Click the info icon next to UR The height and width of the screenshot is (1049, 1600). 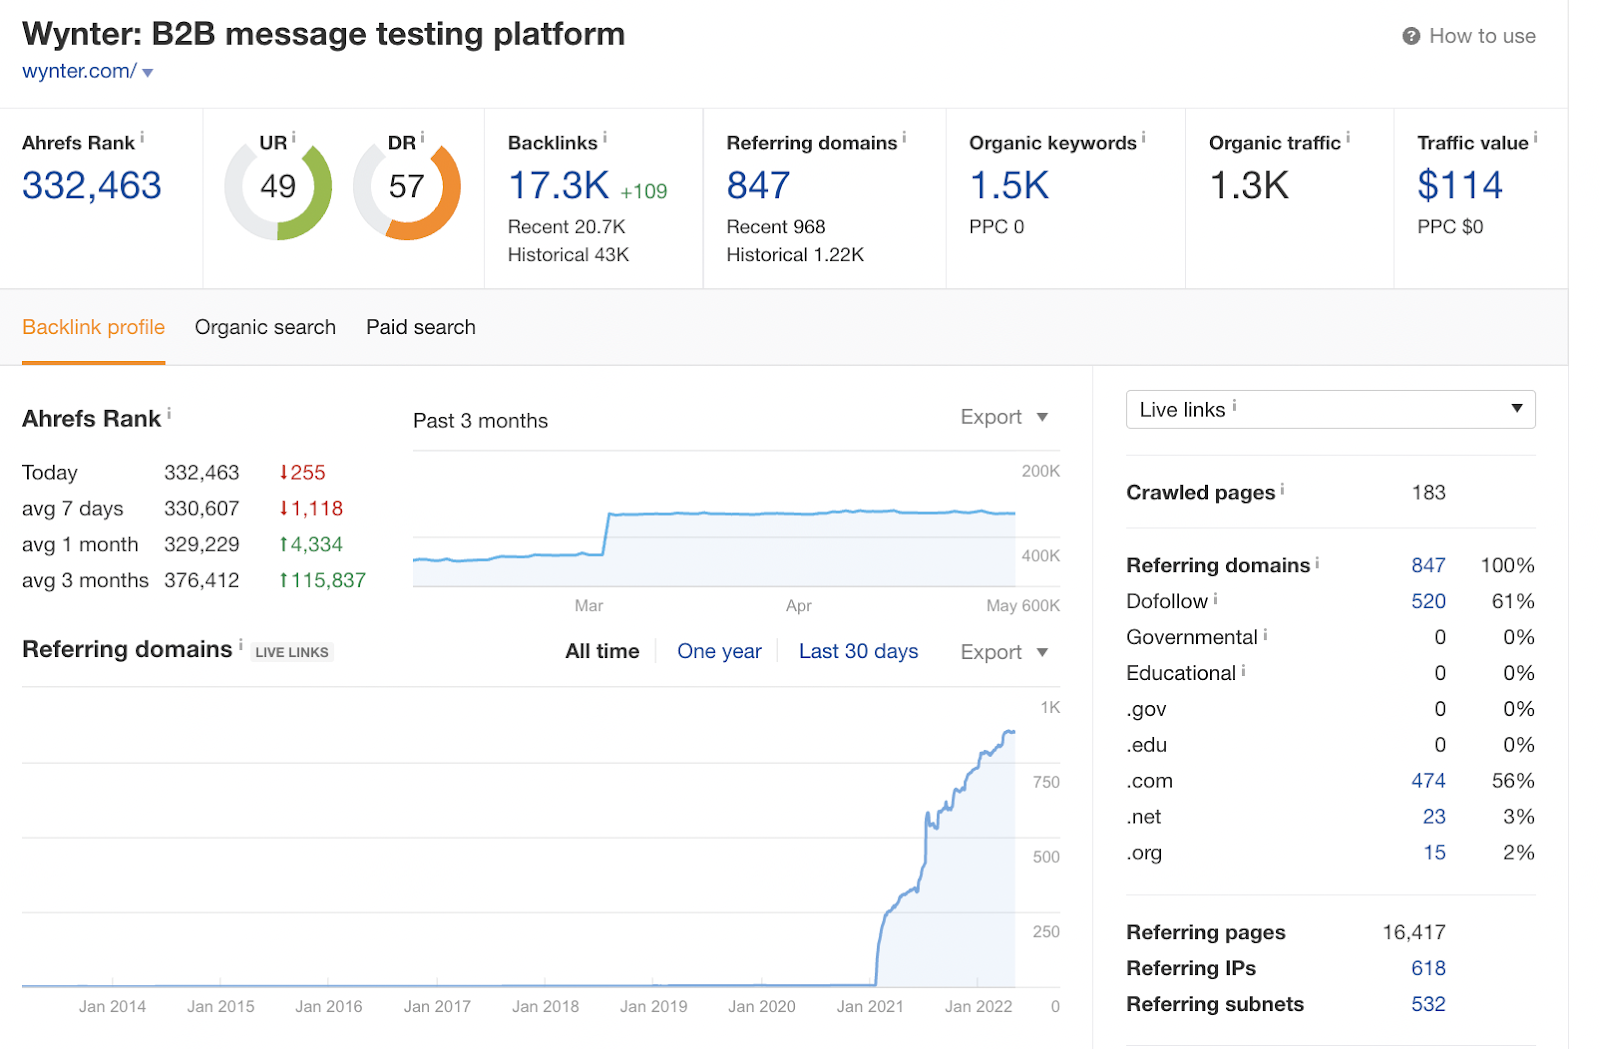tap(293, 137)
